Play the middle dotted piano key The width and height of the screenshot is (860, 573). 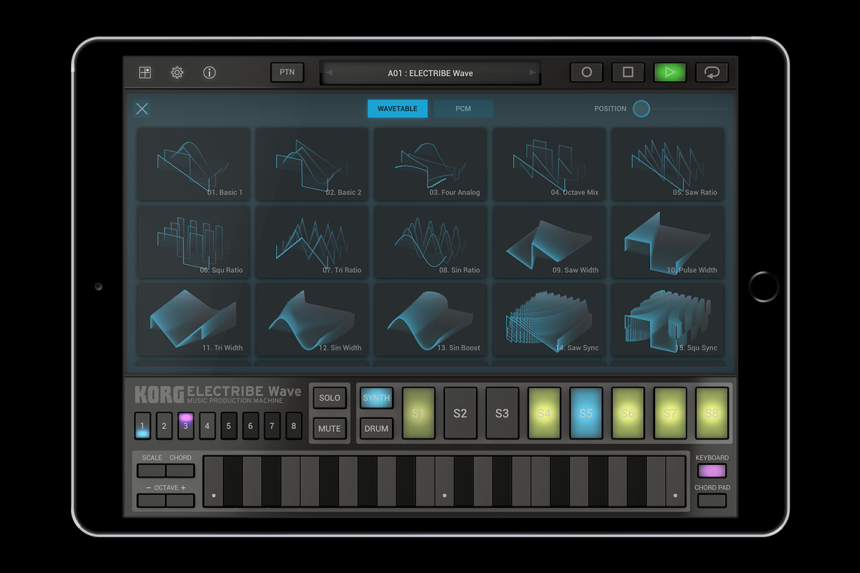[x=444, y=481]
